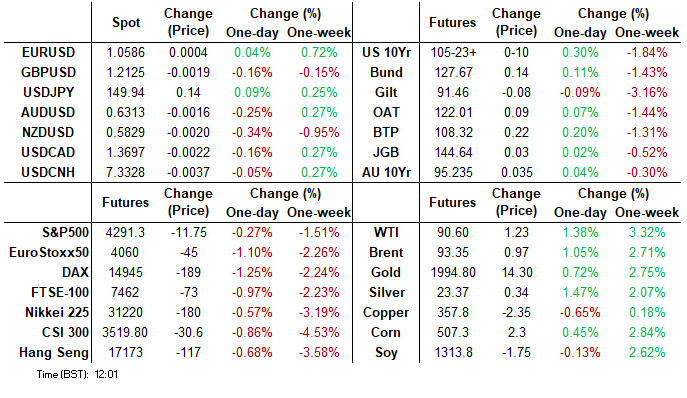The width and height of the screenshot is (687, 398).
Task: Click the Soy futures price 1313.8
Action: coord(453,352)
